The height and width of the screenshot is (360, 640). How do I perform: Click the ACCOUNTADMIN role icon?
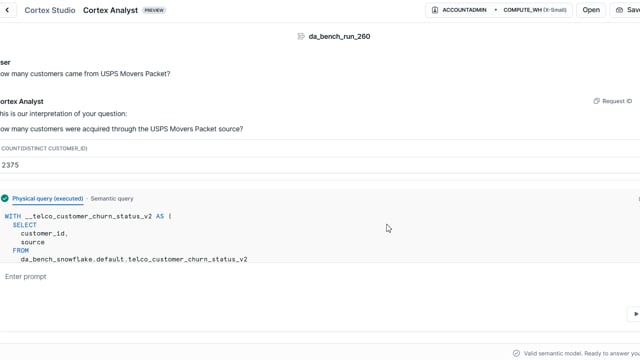click(x=435, y=10)
